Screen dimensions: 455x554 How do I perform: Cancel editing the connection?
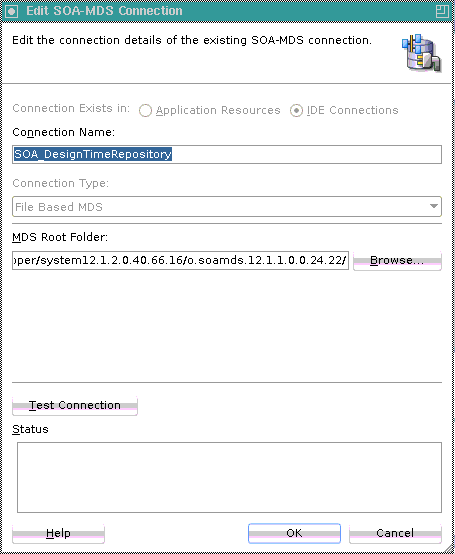click(395, 534)
